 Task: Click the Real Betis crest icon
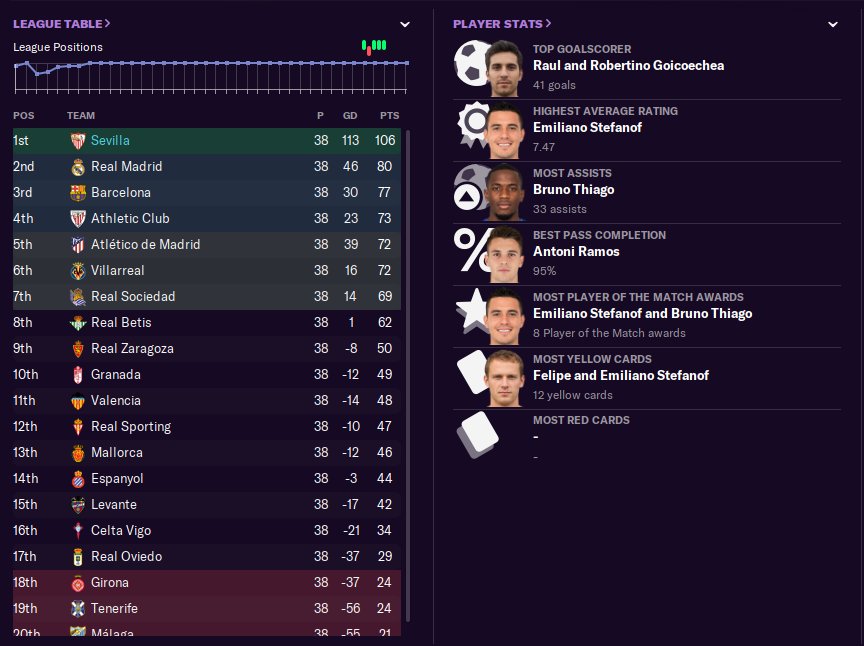click(x=78, y=323)
